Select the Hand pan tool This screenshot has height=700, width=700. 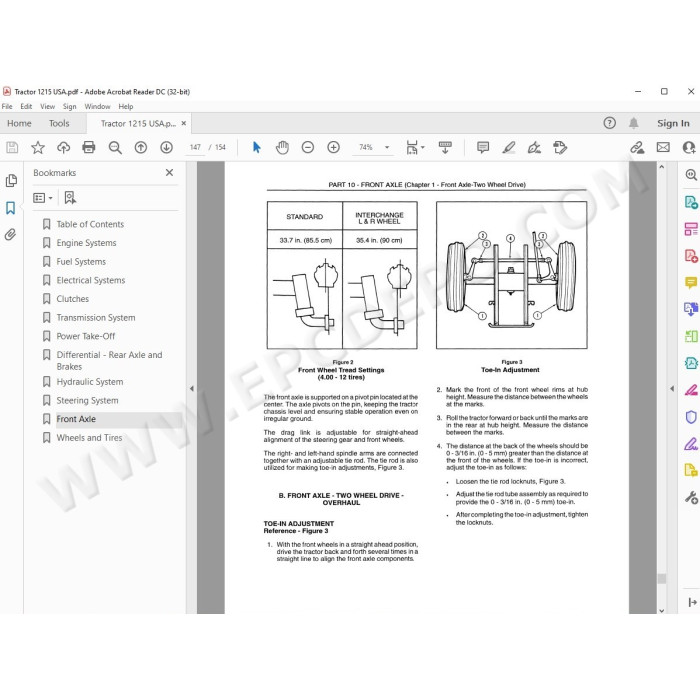[282, 147]
